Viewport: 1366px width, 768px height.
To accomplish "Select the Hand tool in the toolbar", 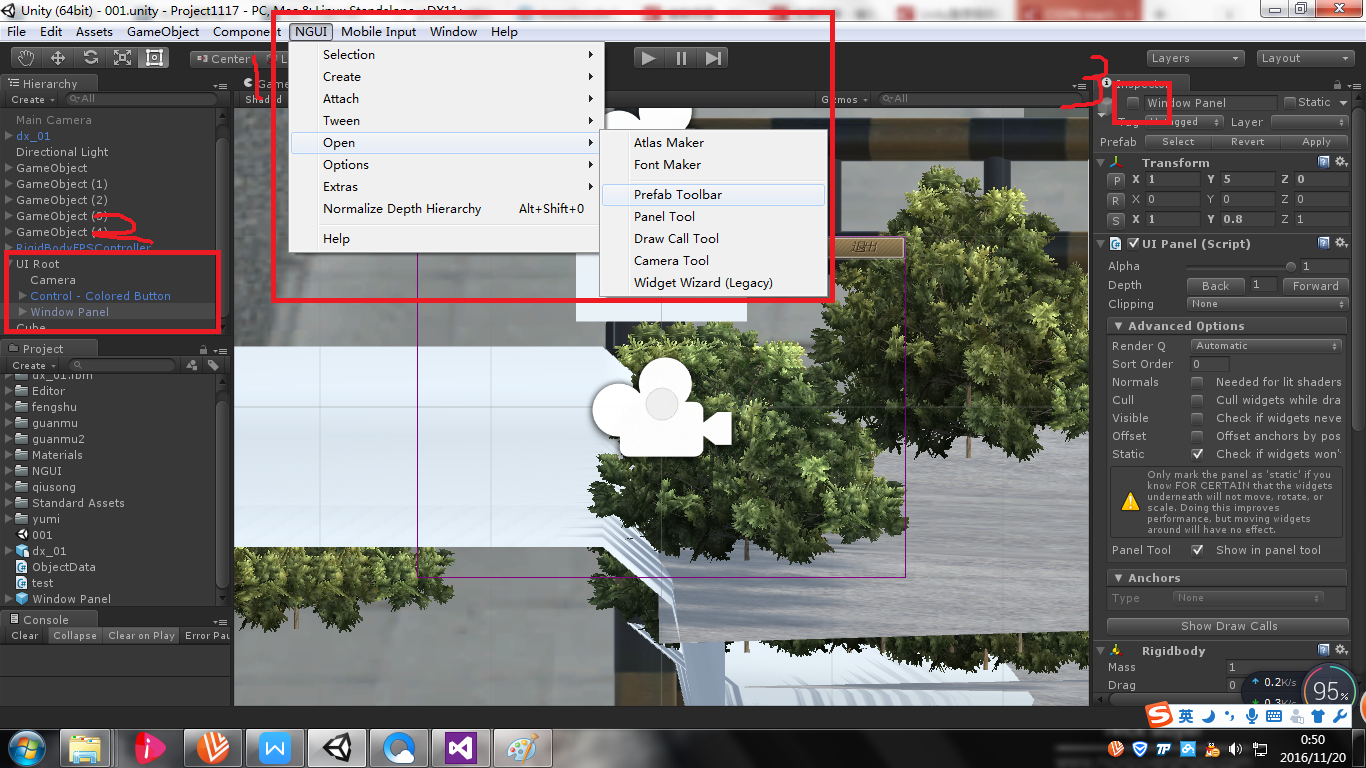I will click(x=25, y=58).
